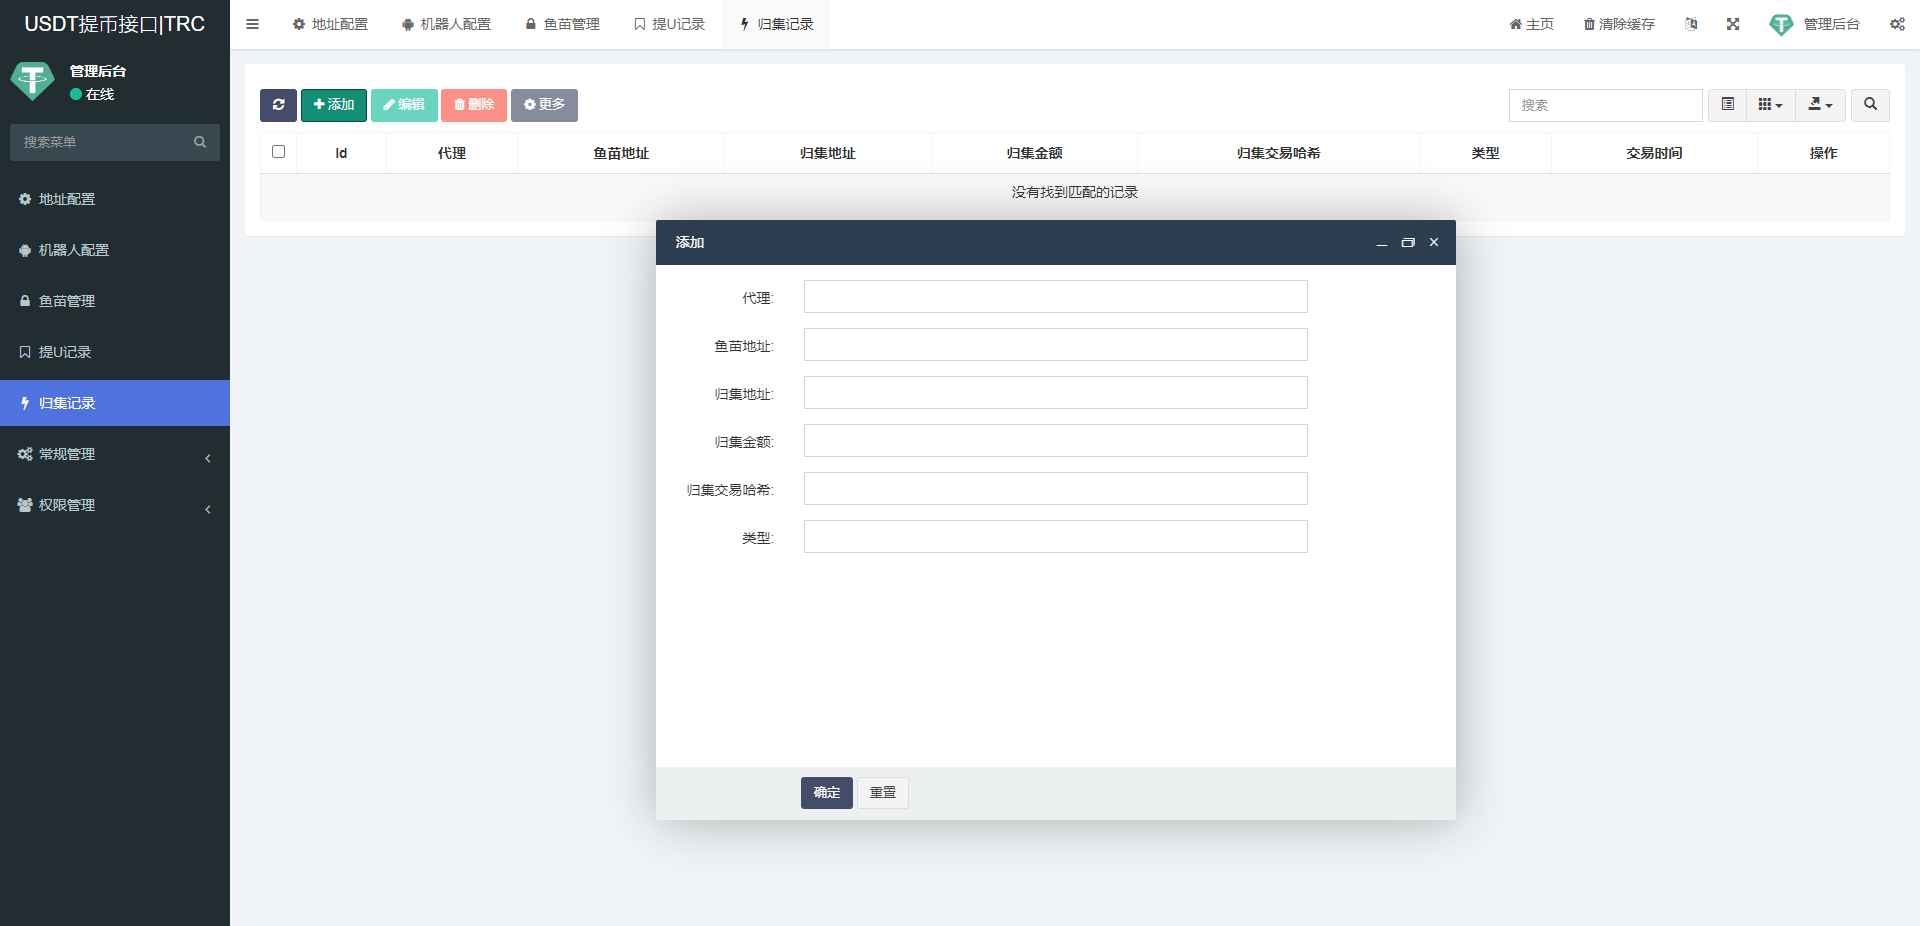Click the refresh table icon button
The height and width of the screenshot is (926, 1920).
coord(278,105)
